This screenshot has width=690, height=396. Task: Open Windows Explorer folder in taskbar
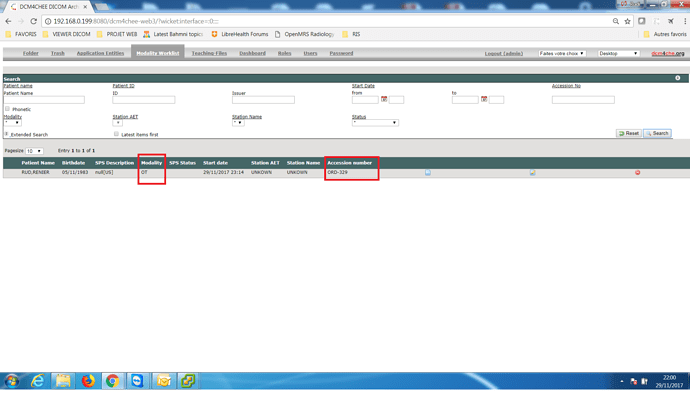pos(62,381)
